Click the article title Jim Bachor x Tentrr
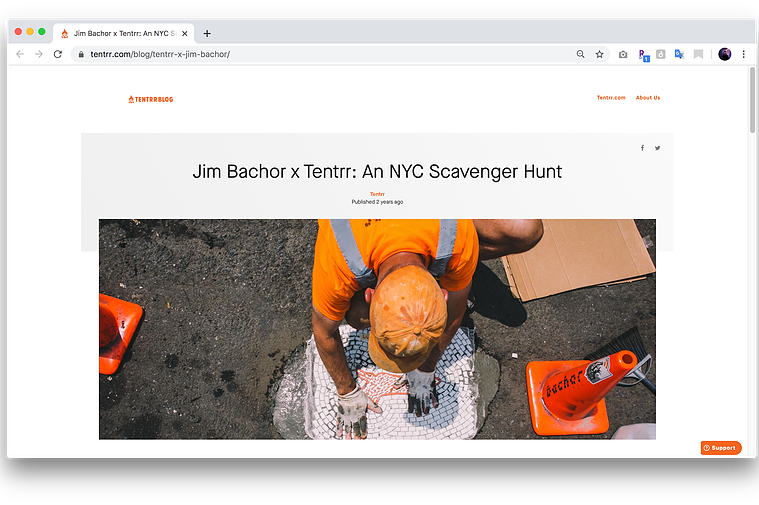Image resolution: width=759 pixels, height=505 pixels. [x=377, y=171]
